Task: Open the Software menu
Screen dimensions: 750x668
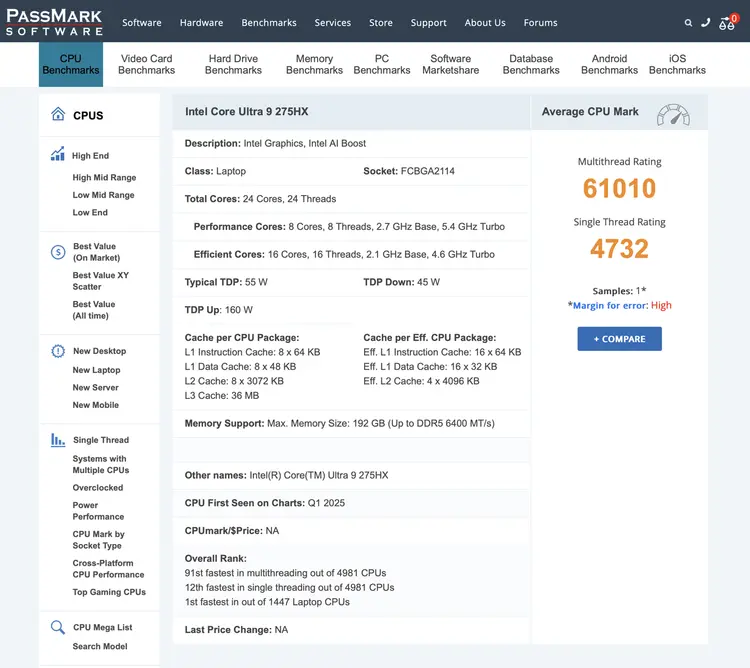Action: click(x=141, y=22)
